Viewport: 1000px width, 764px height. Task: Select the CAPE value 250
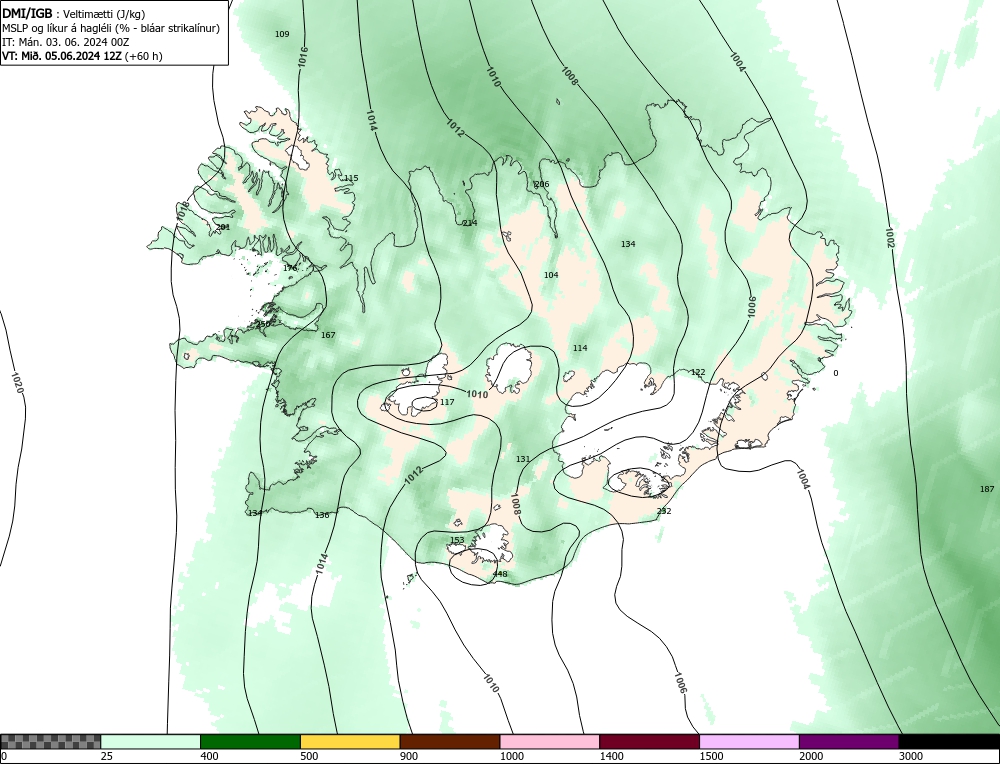point(263,324)
